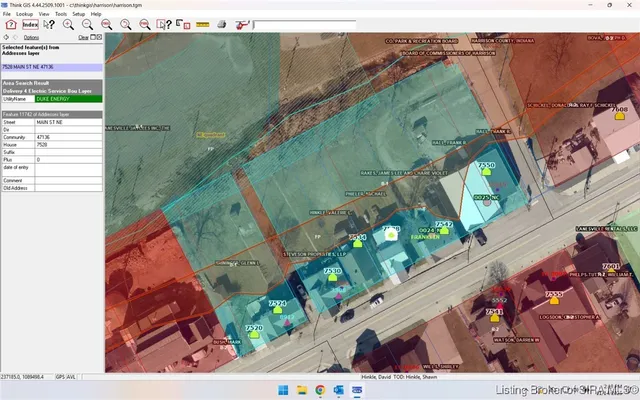Viewport: 640px width, 400px height.
Task: Select the Zoom In magnifier tool
Action: coord(68,23)
